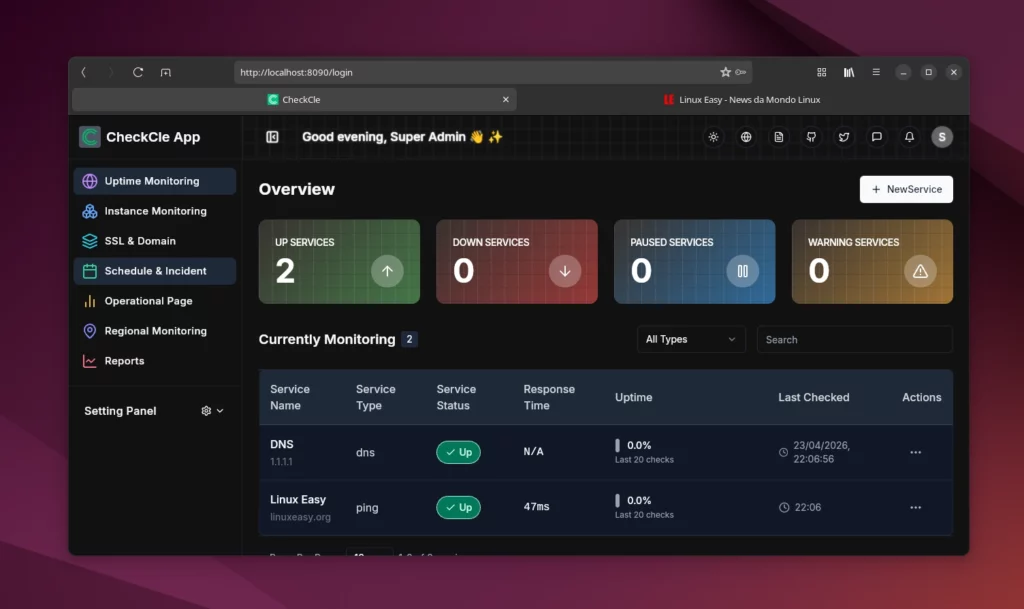
Task: Click the Twitter bird icon
Action: click(x=844, y=137)
